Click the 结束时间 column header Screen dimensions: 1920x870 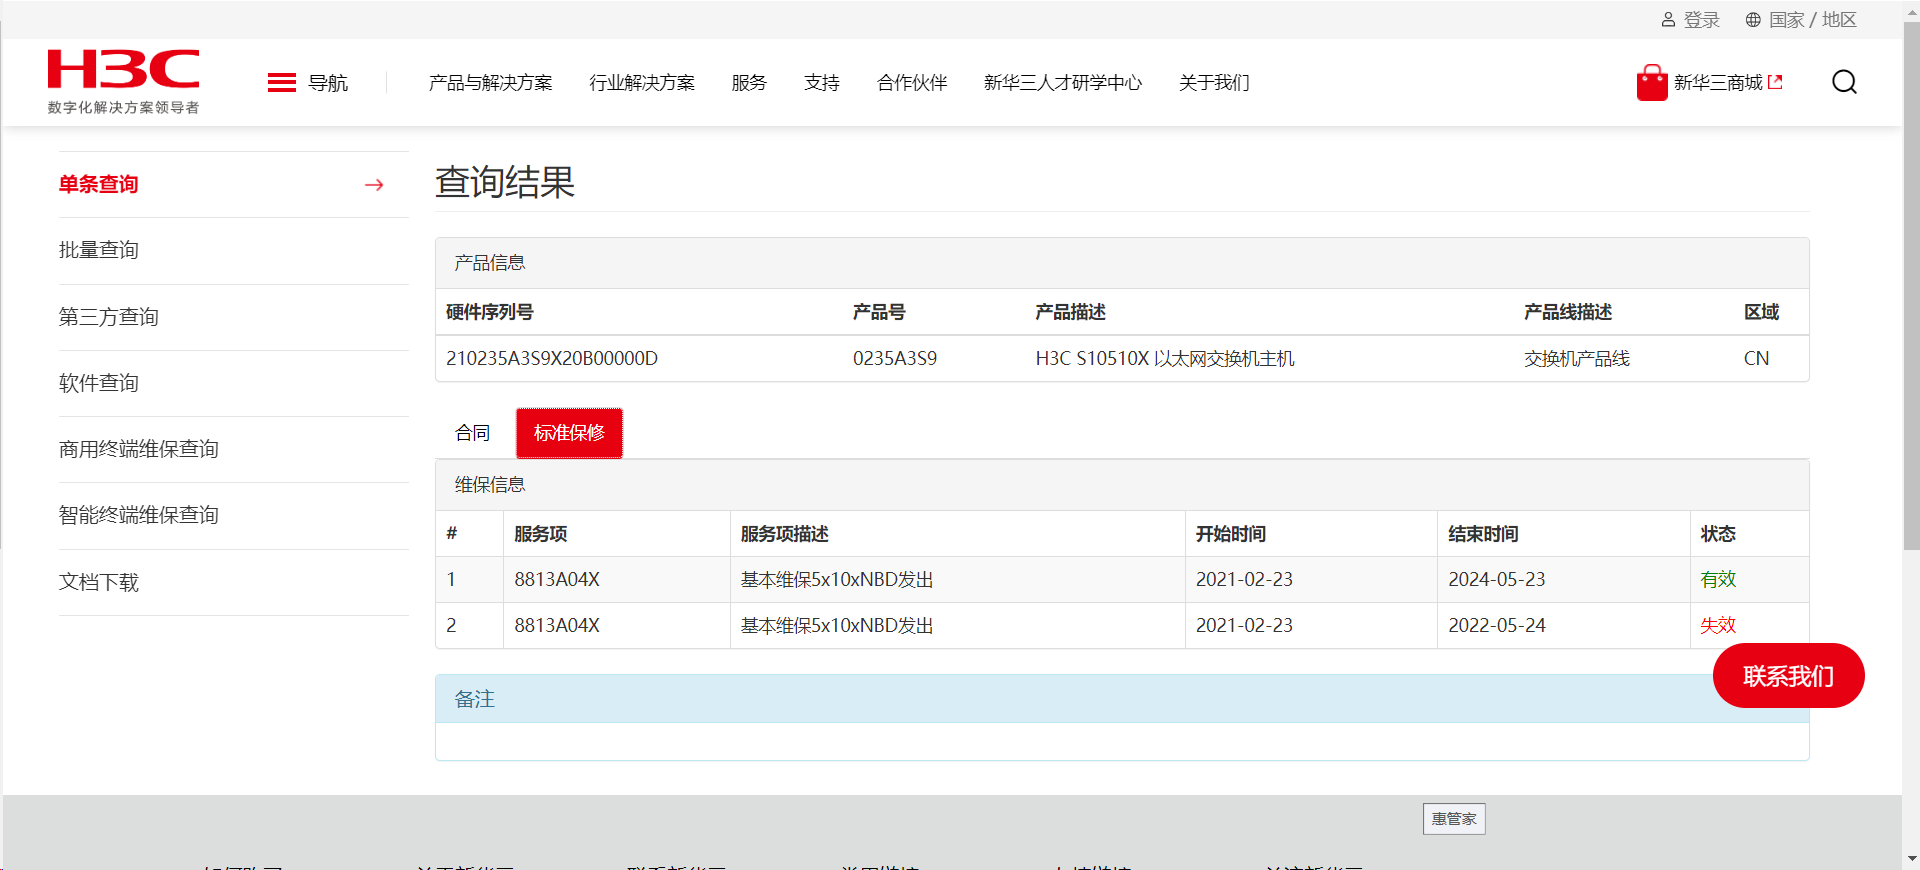1483,534
